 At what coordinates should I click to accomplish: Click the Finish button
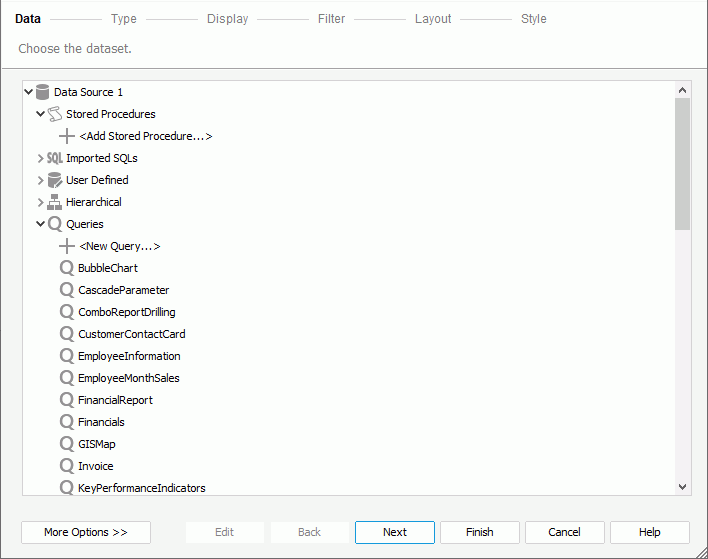[480, 532]
